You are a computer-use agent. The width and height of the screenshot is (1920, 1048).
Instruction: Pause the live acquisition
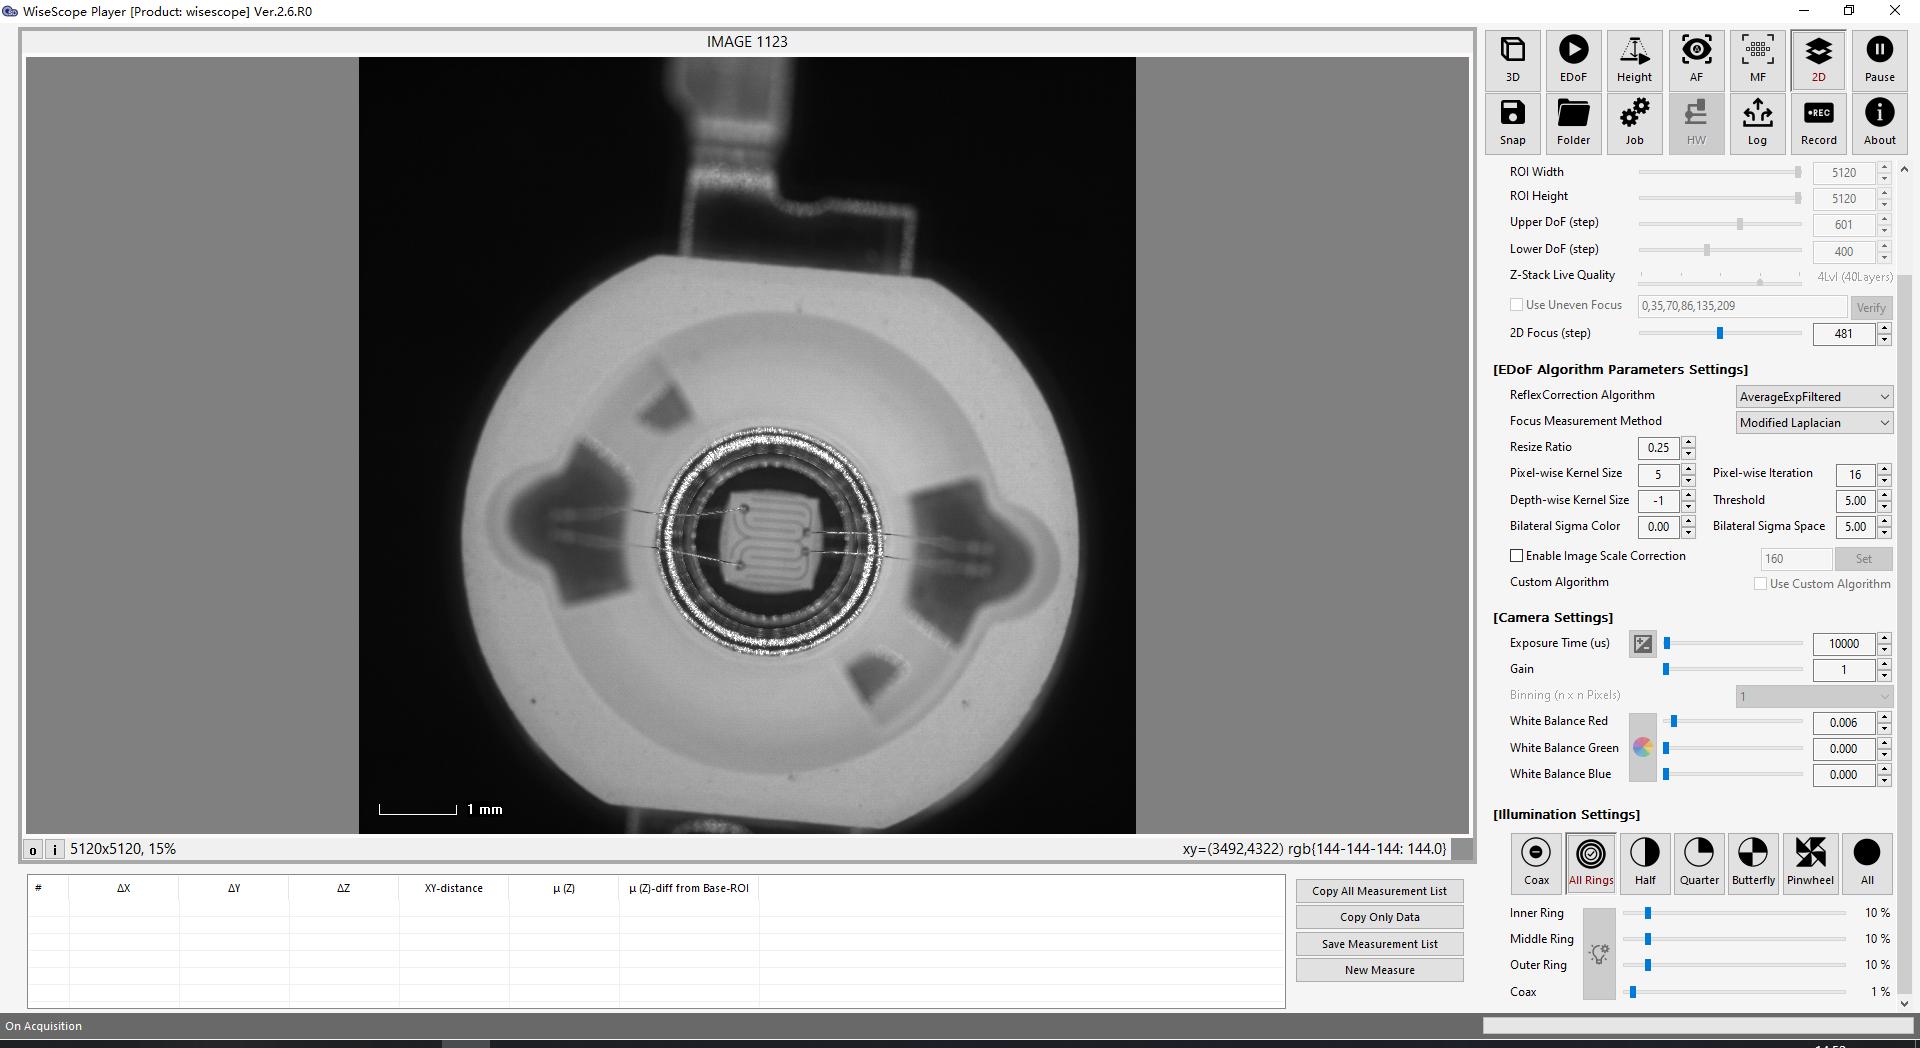coord(1879,60)
